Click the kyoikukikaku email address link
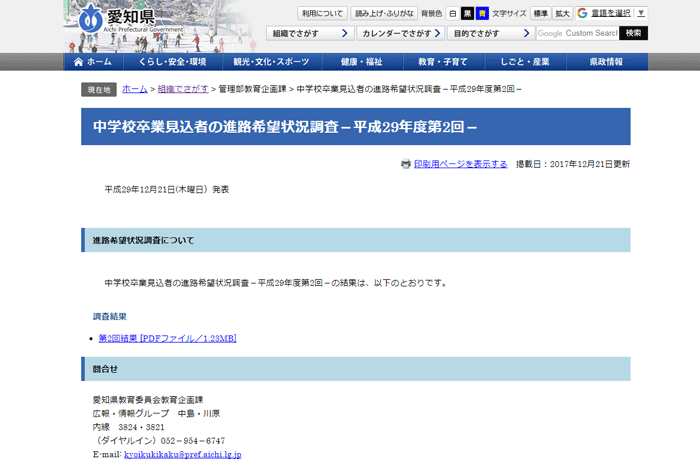 tap(182, 454)
